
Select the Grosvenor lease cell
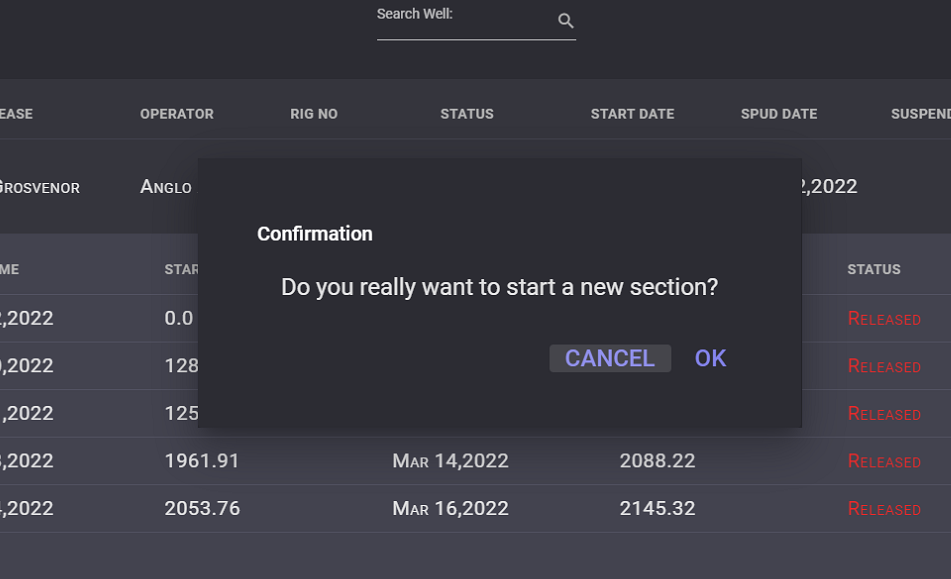coord(39,187)
